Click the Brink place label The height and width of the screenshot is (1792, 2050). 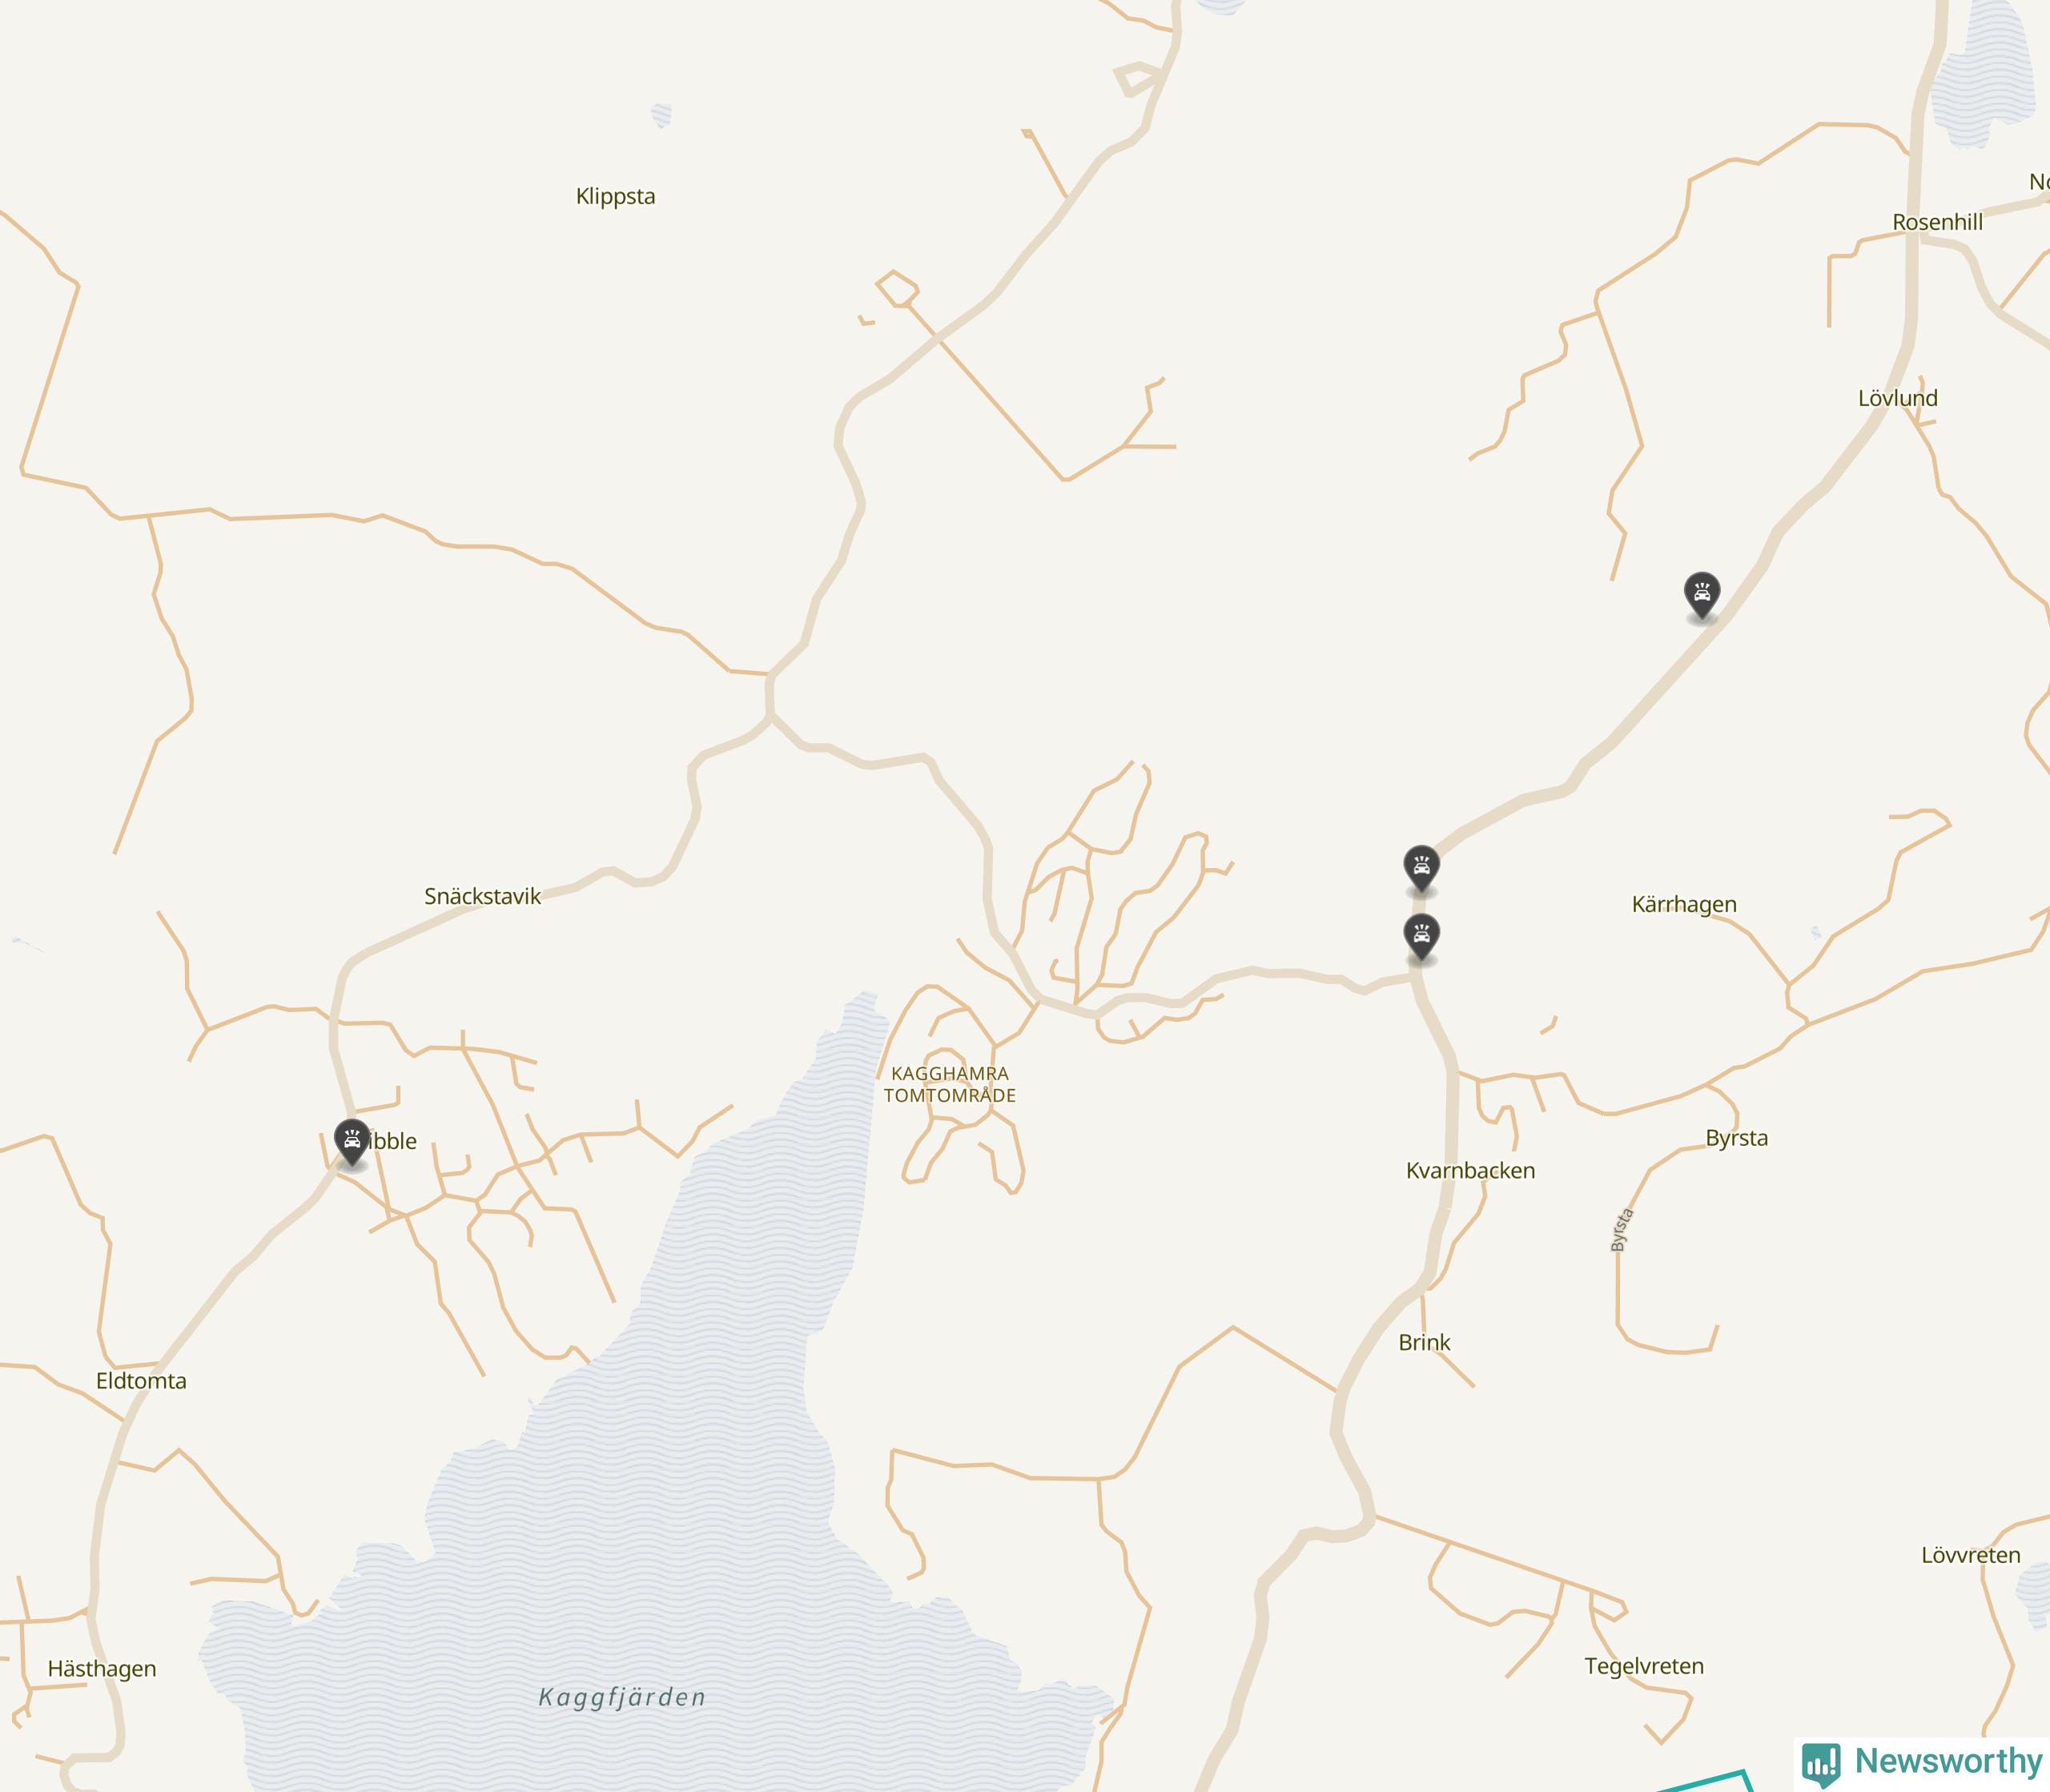pyautogui.click(x=1424, y=1343)
